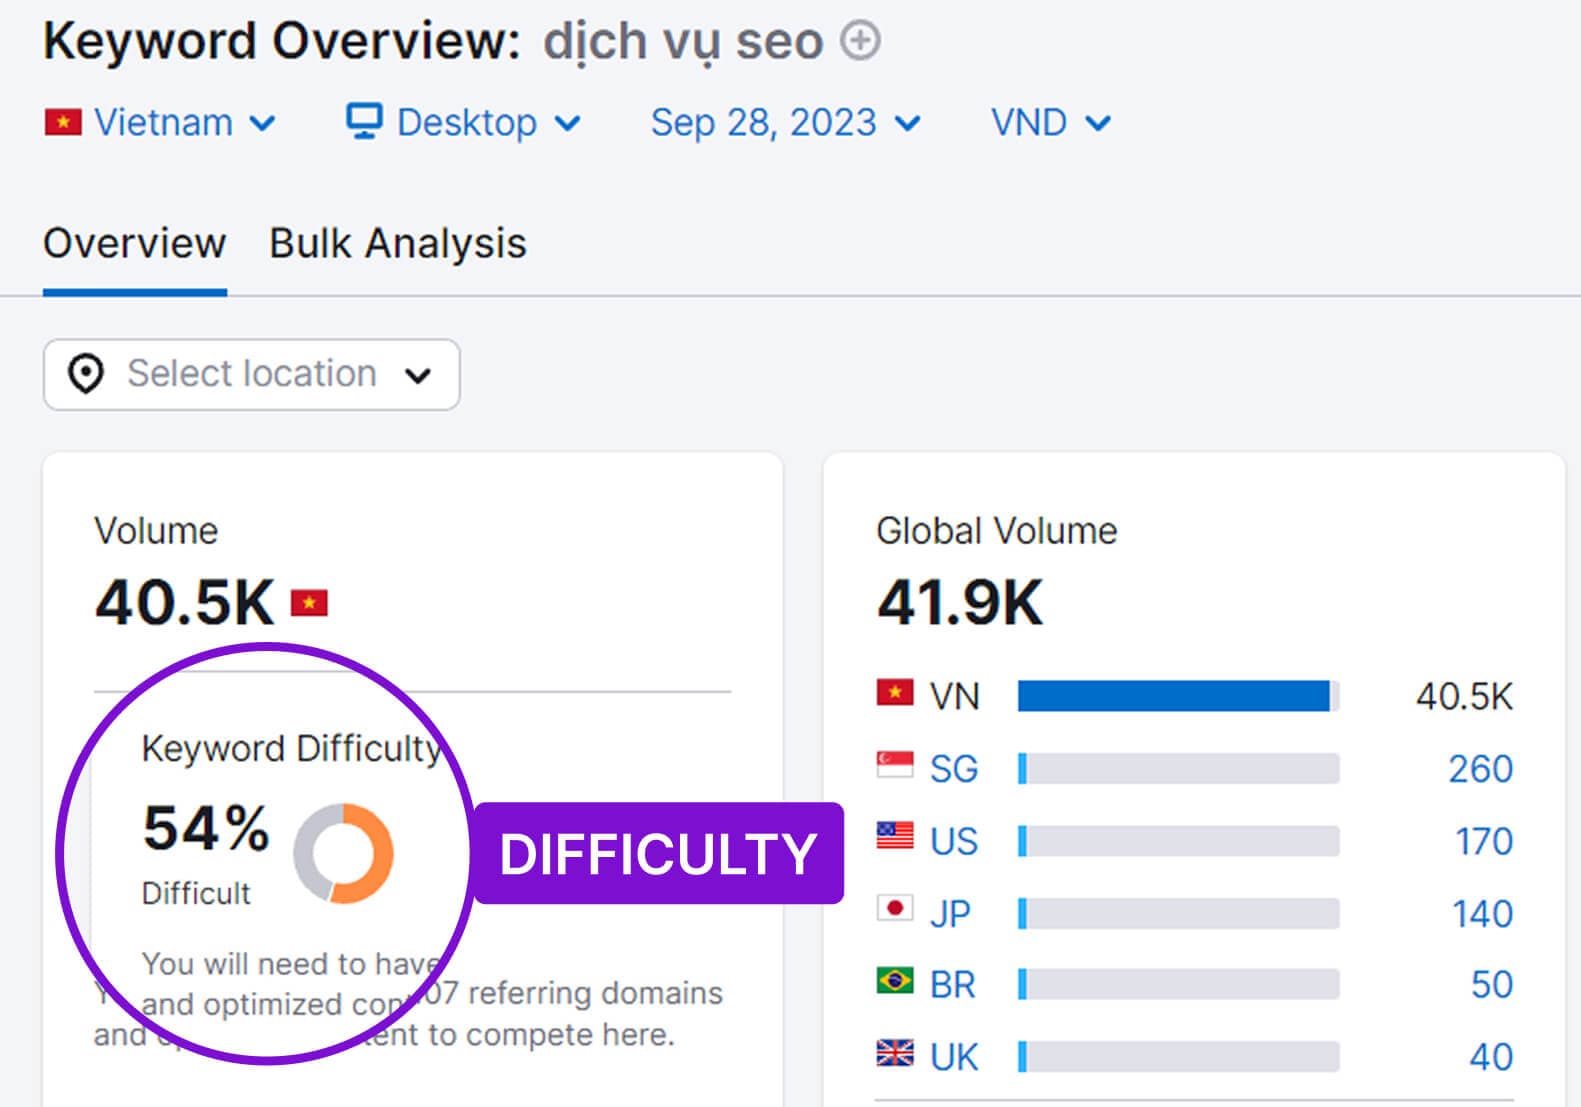The width and height of the screenshot is (1581, 1107).
Task: Click the plus icon beside keyword title
Action: tap(860, 42)
